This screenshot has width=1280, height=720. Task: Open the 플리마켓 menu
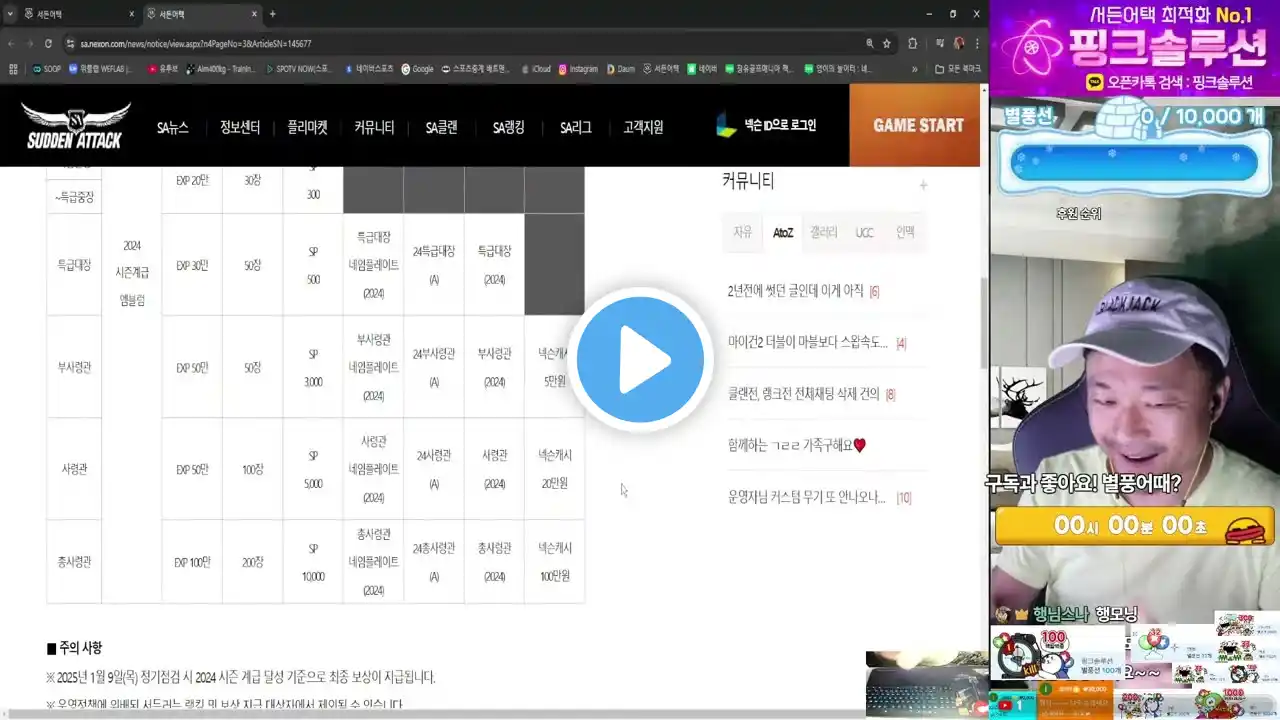pyautogui.click(x=307, y=127)
